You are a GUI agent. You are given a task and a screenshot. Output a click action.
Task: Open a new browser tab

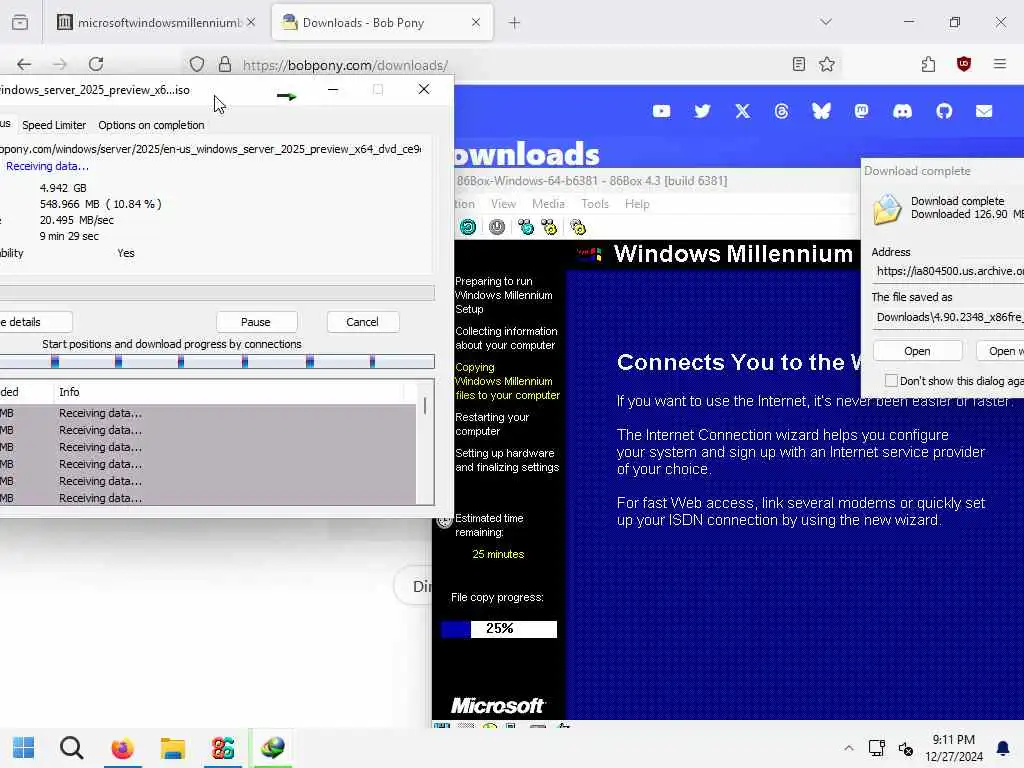click(515, 22)
